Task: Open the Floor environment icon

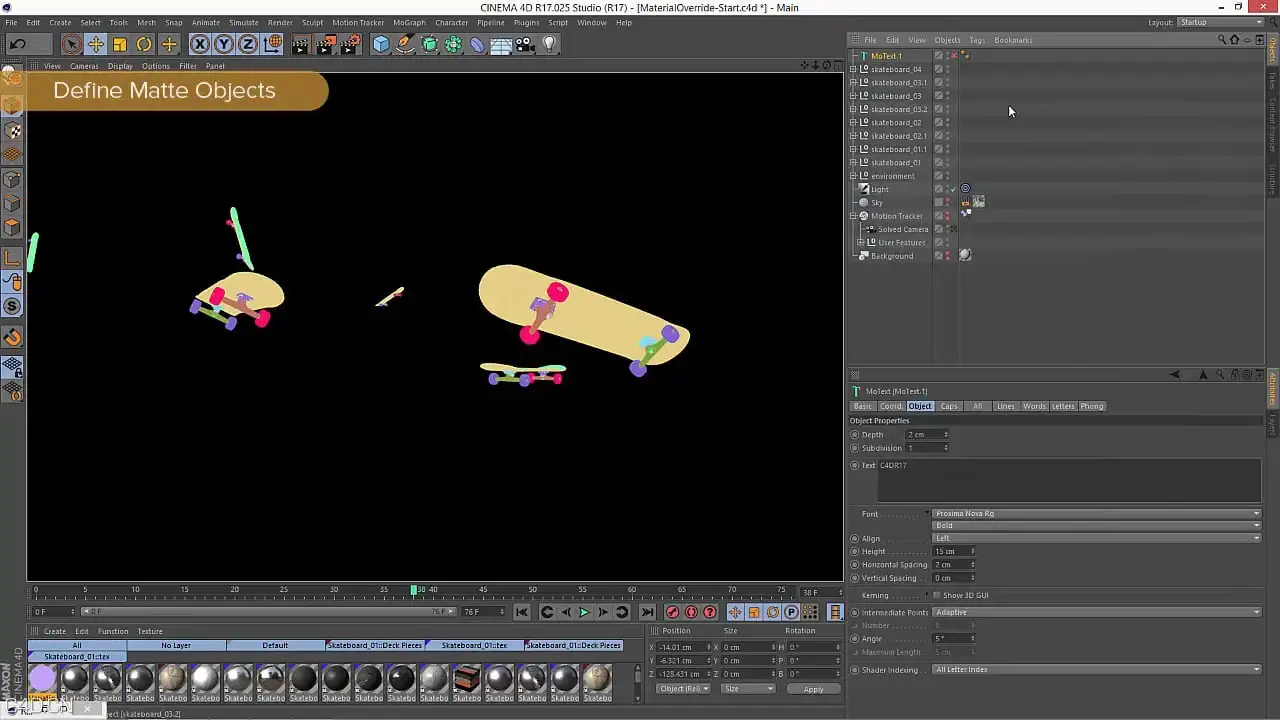Action: coord(501,44)
